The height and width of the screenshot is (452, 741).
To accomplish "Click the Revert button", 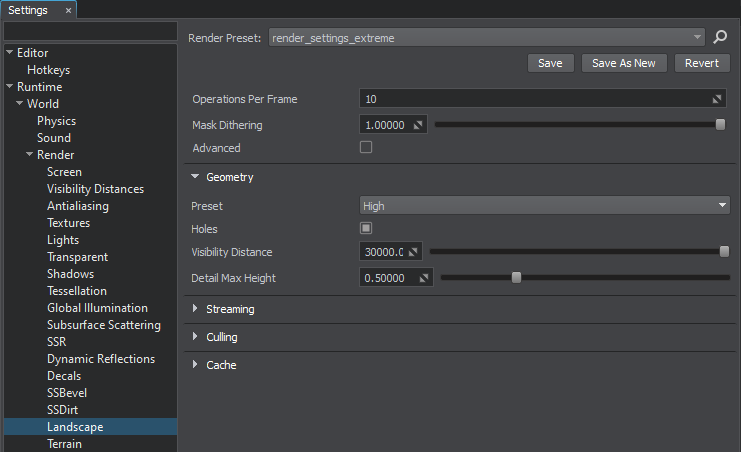I will point(702,63).
